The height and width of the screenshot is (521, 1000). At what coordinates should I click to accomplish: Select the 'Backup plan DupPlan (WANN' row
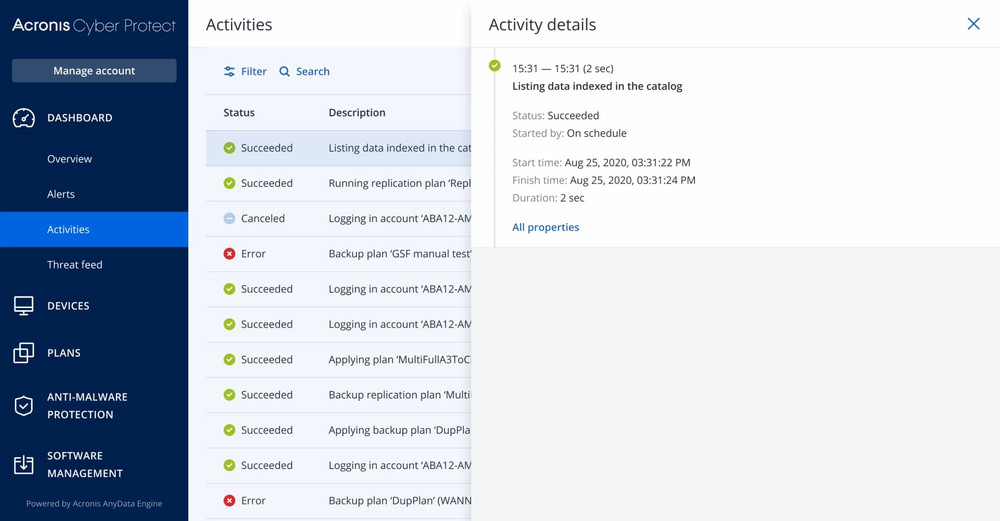pyautogui.click(x=339, y=501)
